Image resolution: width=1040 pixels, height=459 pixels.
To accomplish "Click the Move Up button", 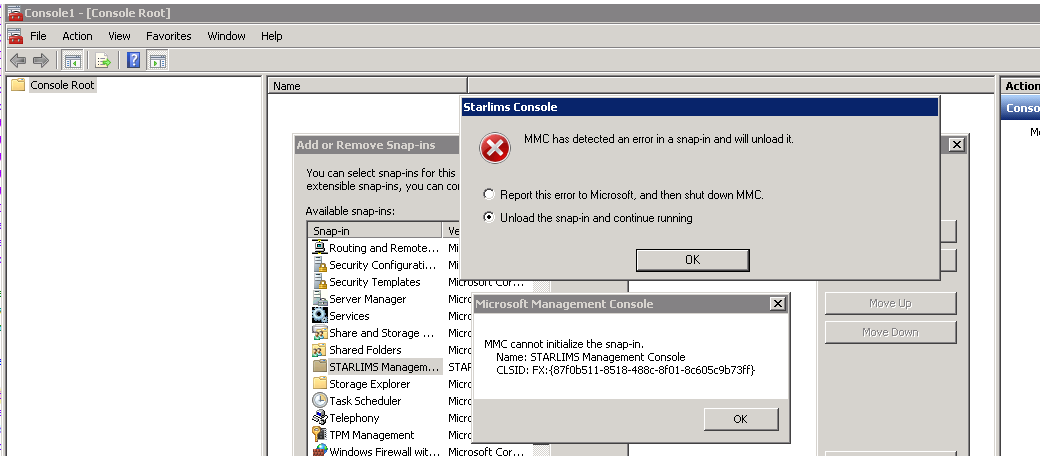I will coord(890,303).
